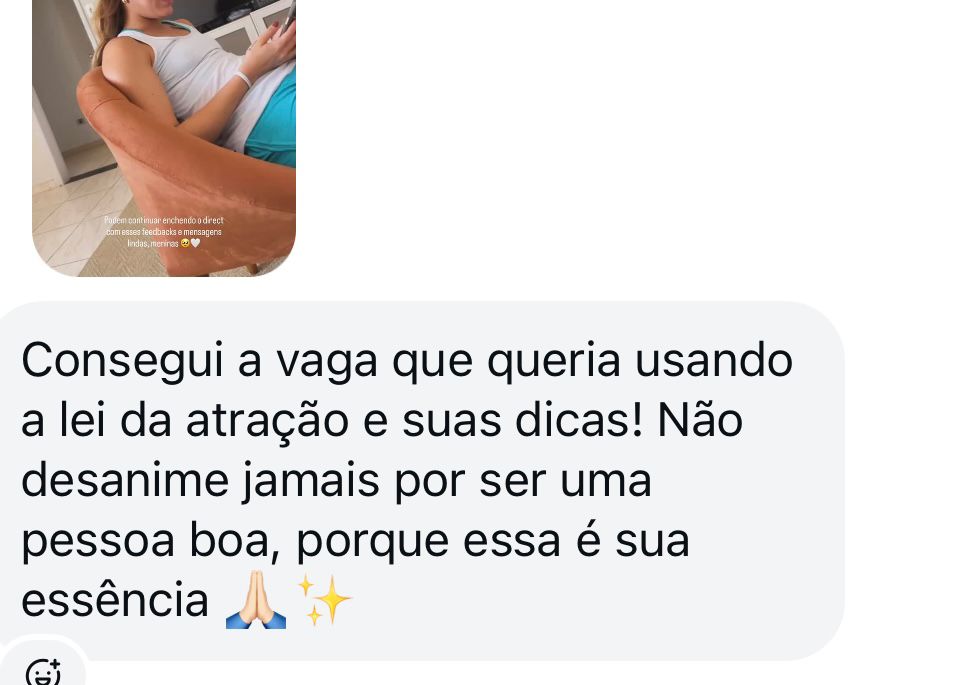Click the word 'usando' in the first line
The width and height of the screenshot is (980, 685).
pos(714,361)
